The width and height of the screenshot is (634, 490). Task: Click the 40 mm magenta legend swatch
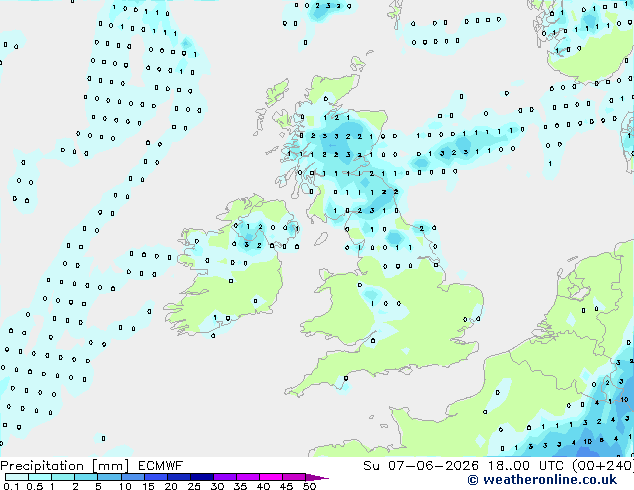[271, 477]
